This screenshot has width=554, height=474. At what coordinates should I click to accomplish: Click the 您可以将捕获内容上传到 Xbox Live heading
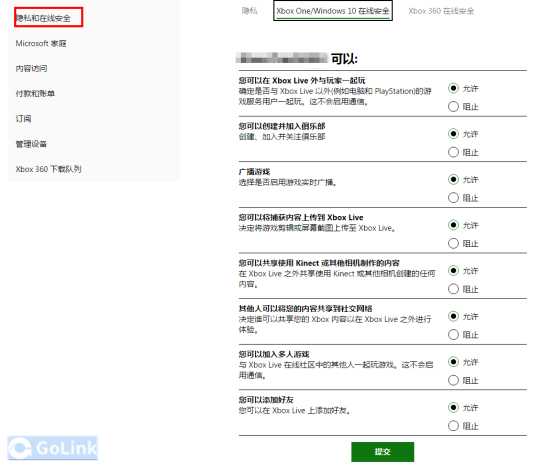(301, 217)
